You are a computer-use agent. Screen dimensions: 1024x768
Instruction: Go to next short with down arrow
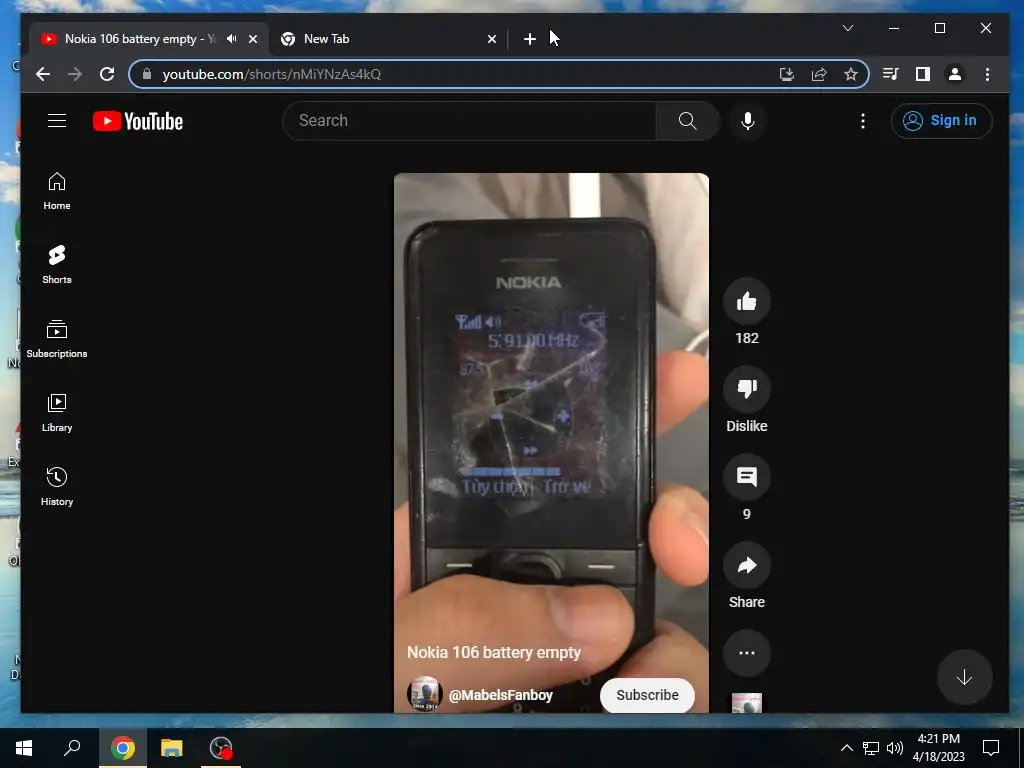(x=965, y=677)
